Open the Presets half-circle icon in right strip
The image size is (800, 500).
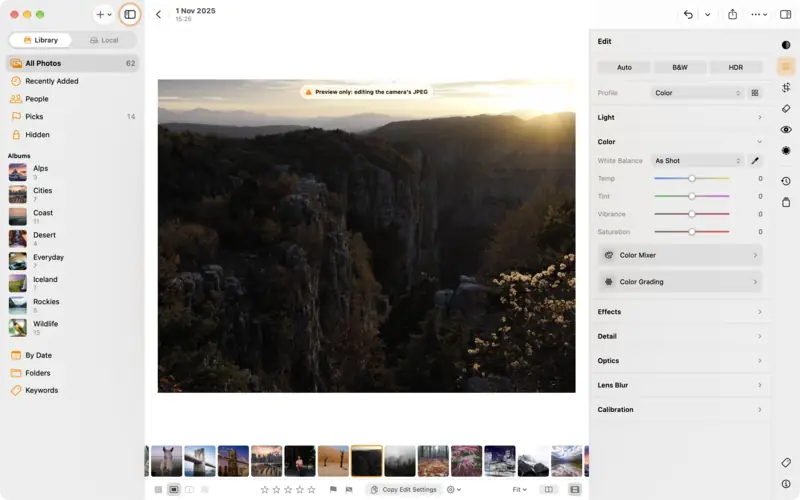click(786, 45)
